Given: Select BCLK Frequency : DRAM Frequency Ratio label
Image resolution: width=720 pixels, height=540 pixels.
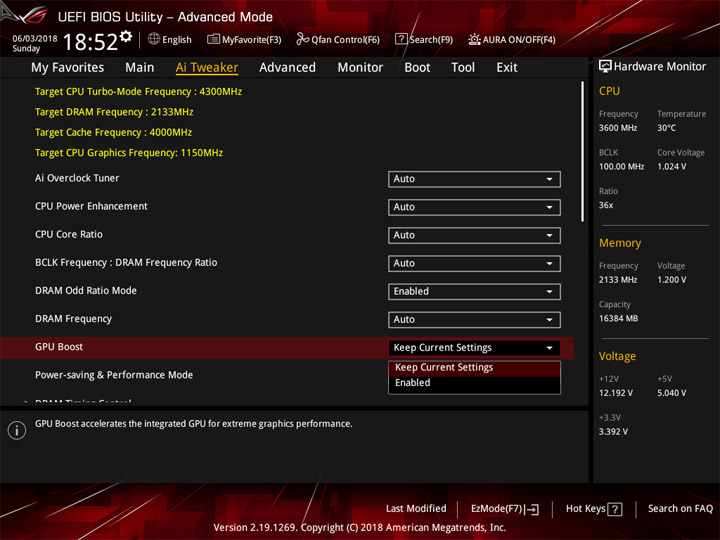Looking at the screenshot, I should click(x=126, y=263).
